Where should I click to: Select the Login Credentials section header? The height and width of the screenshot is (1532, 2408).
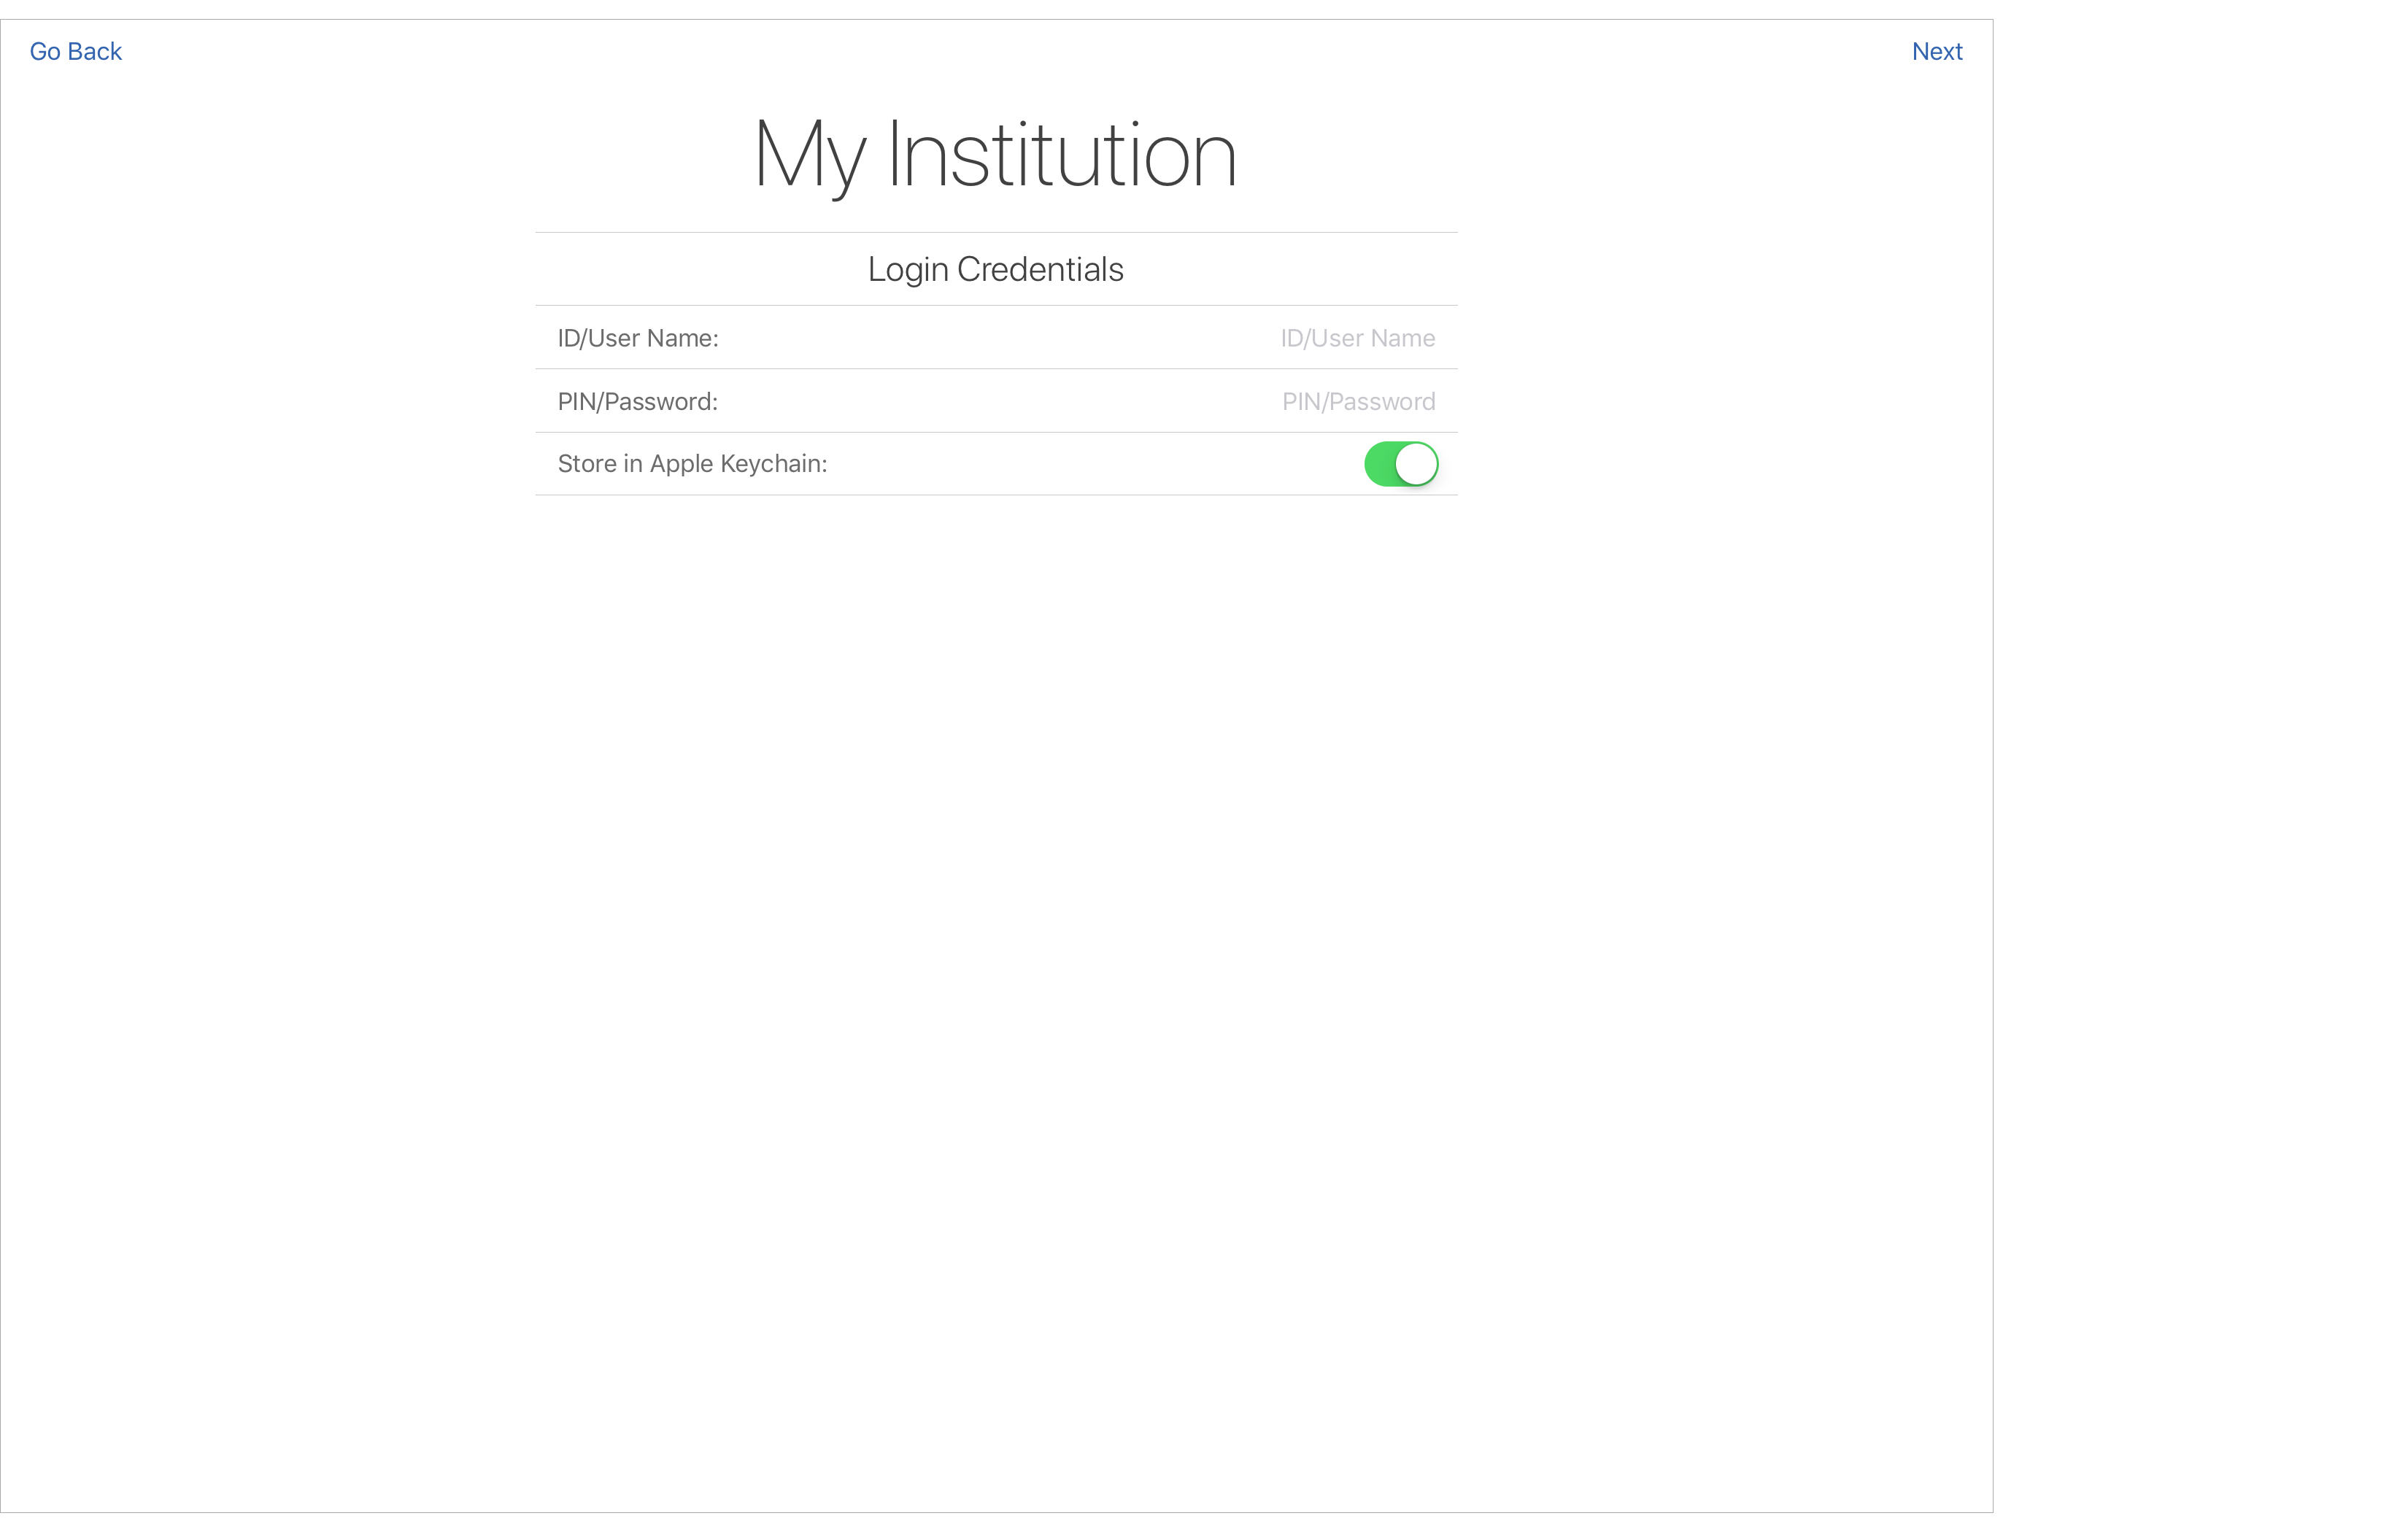995,268
